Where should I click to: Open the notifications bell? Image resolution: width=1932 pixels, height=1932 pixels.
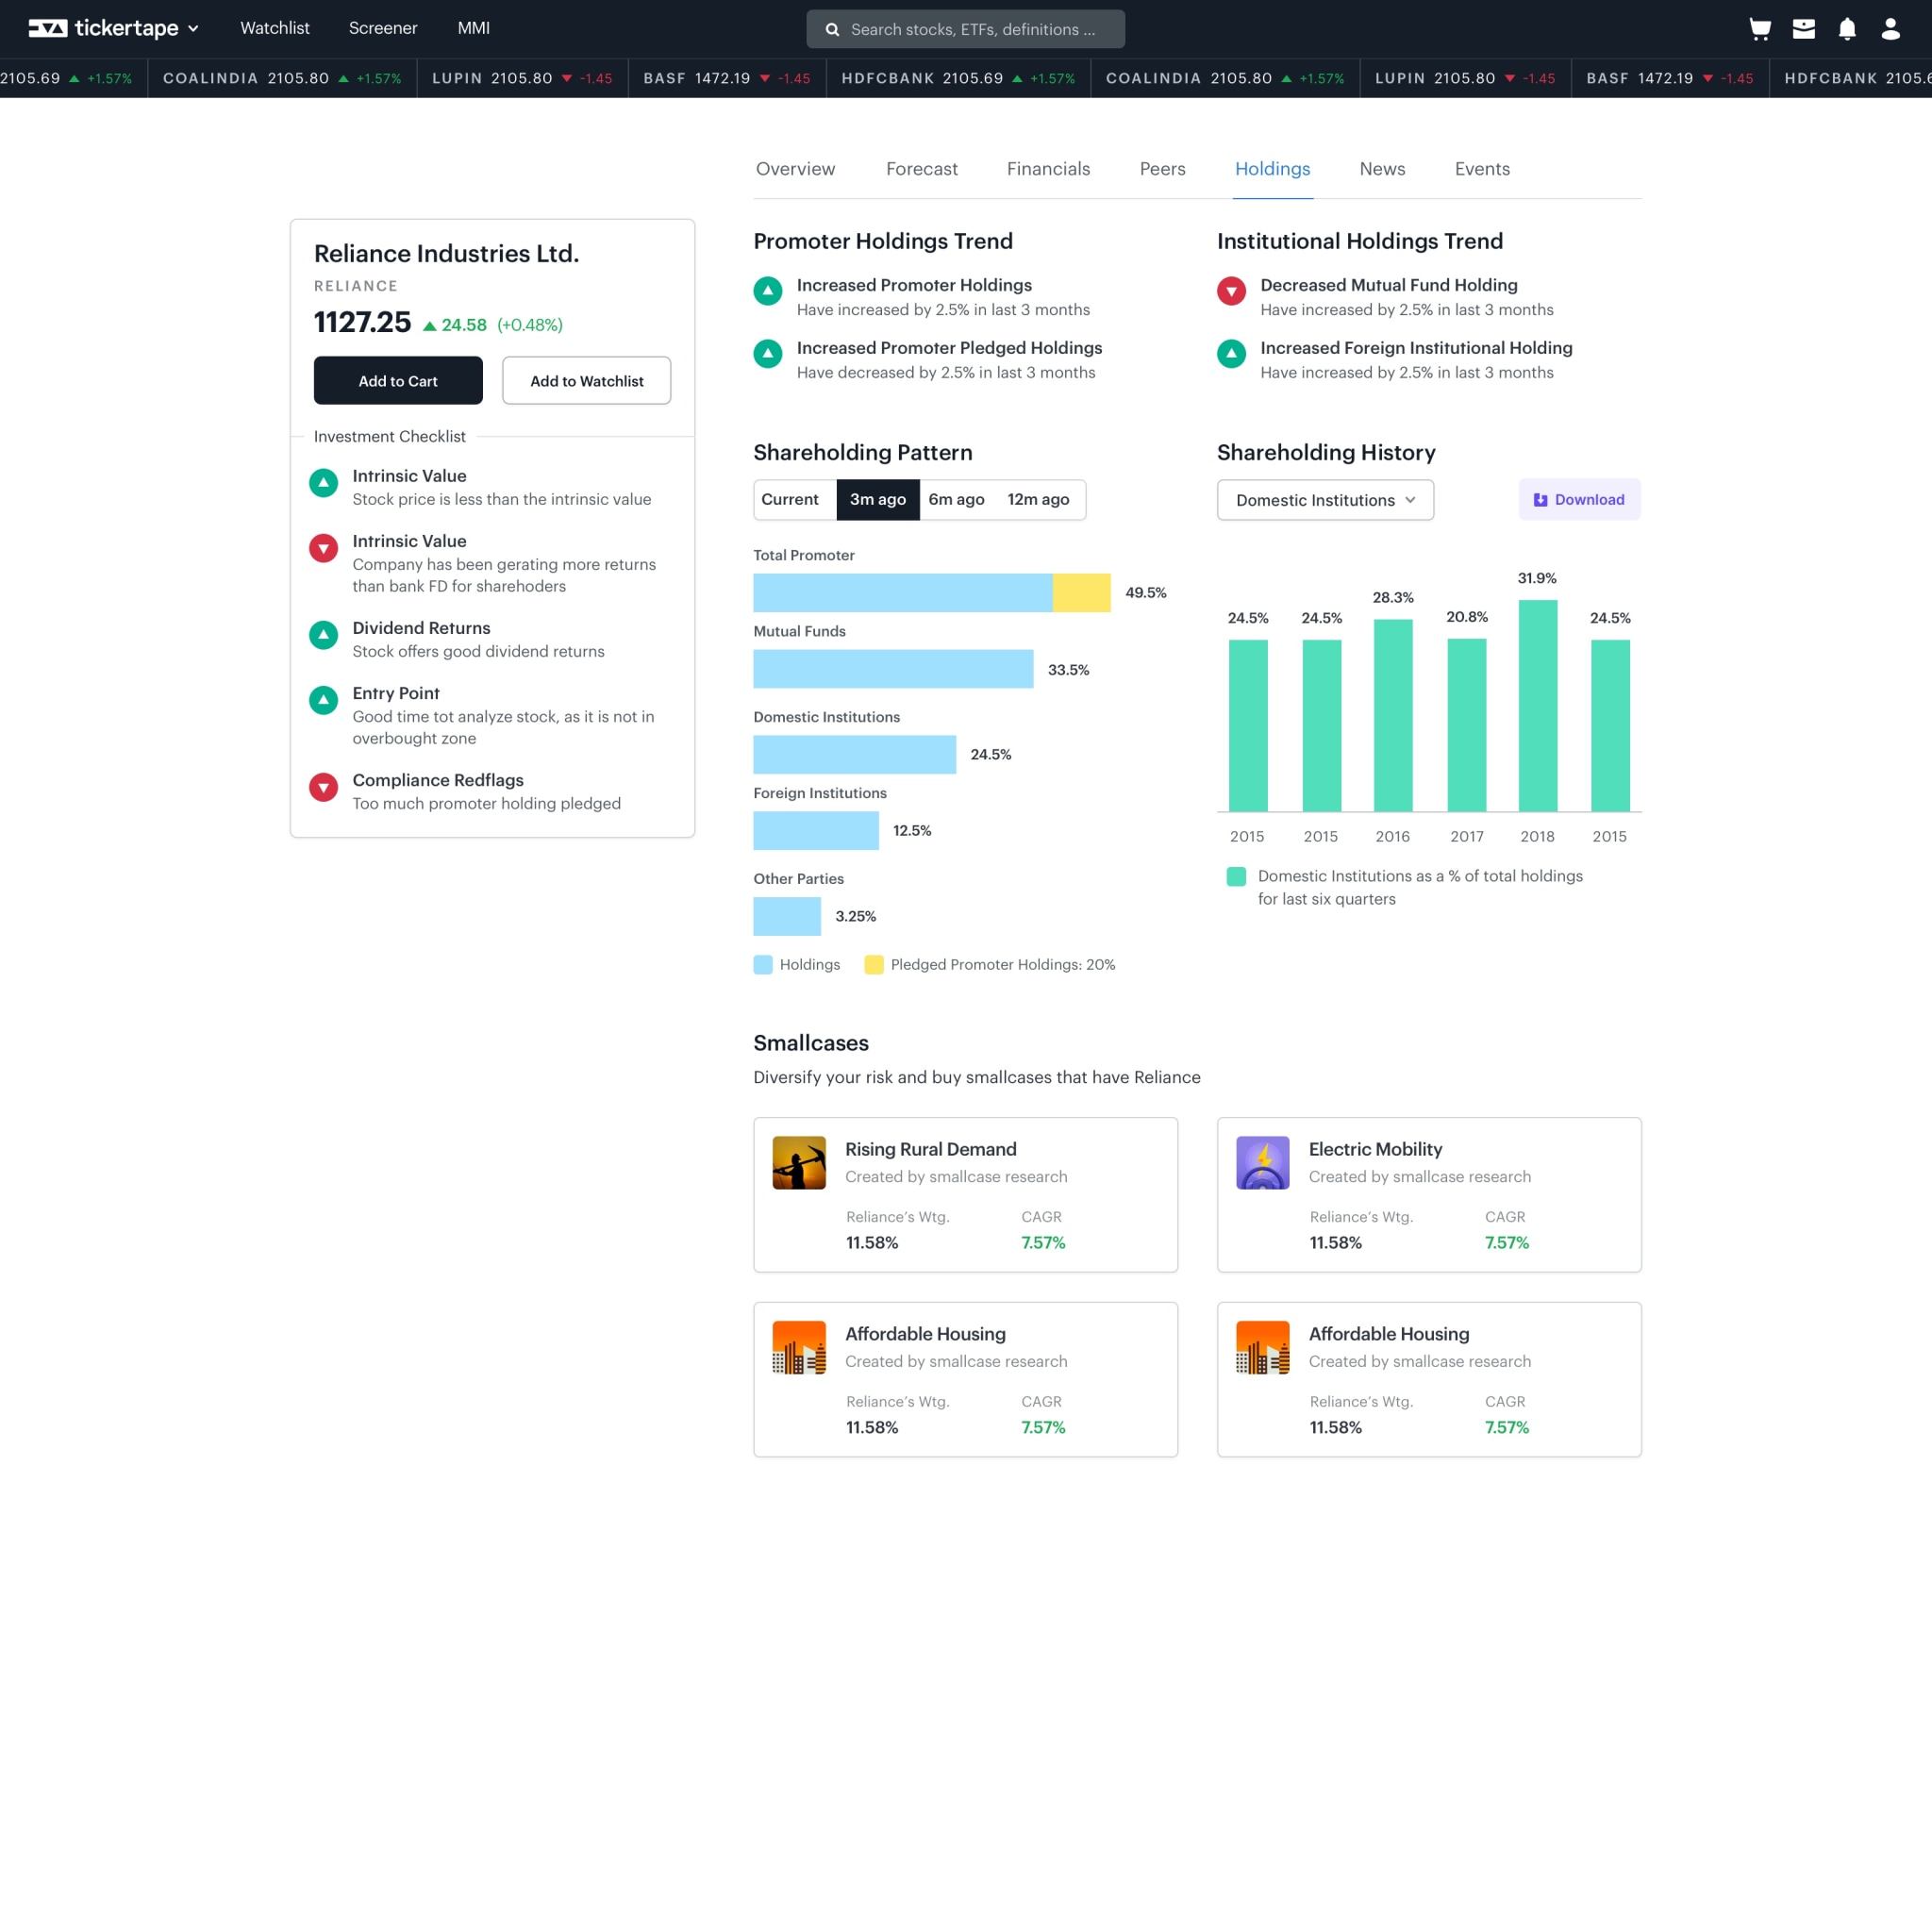click(1847, 29)
